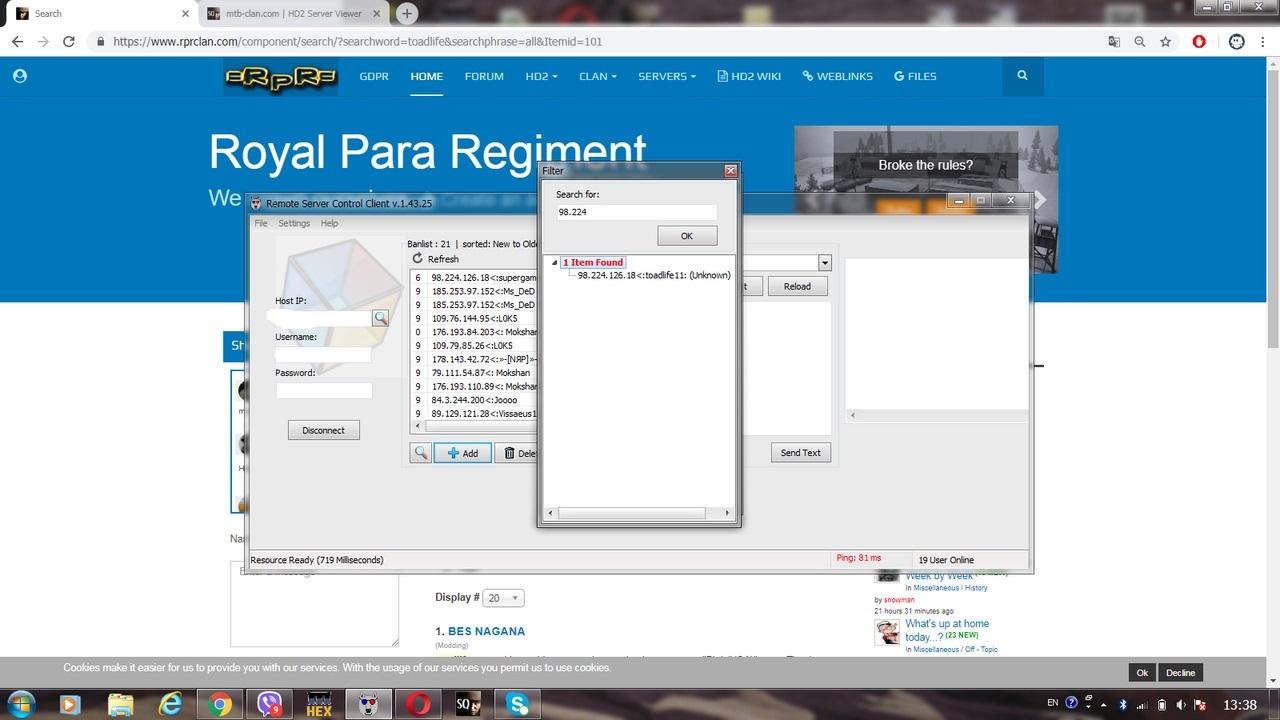Expand the CLAN dropdown menu
This screenshot has height=720, width=1280.
(x=598, y=76)
